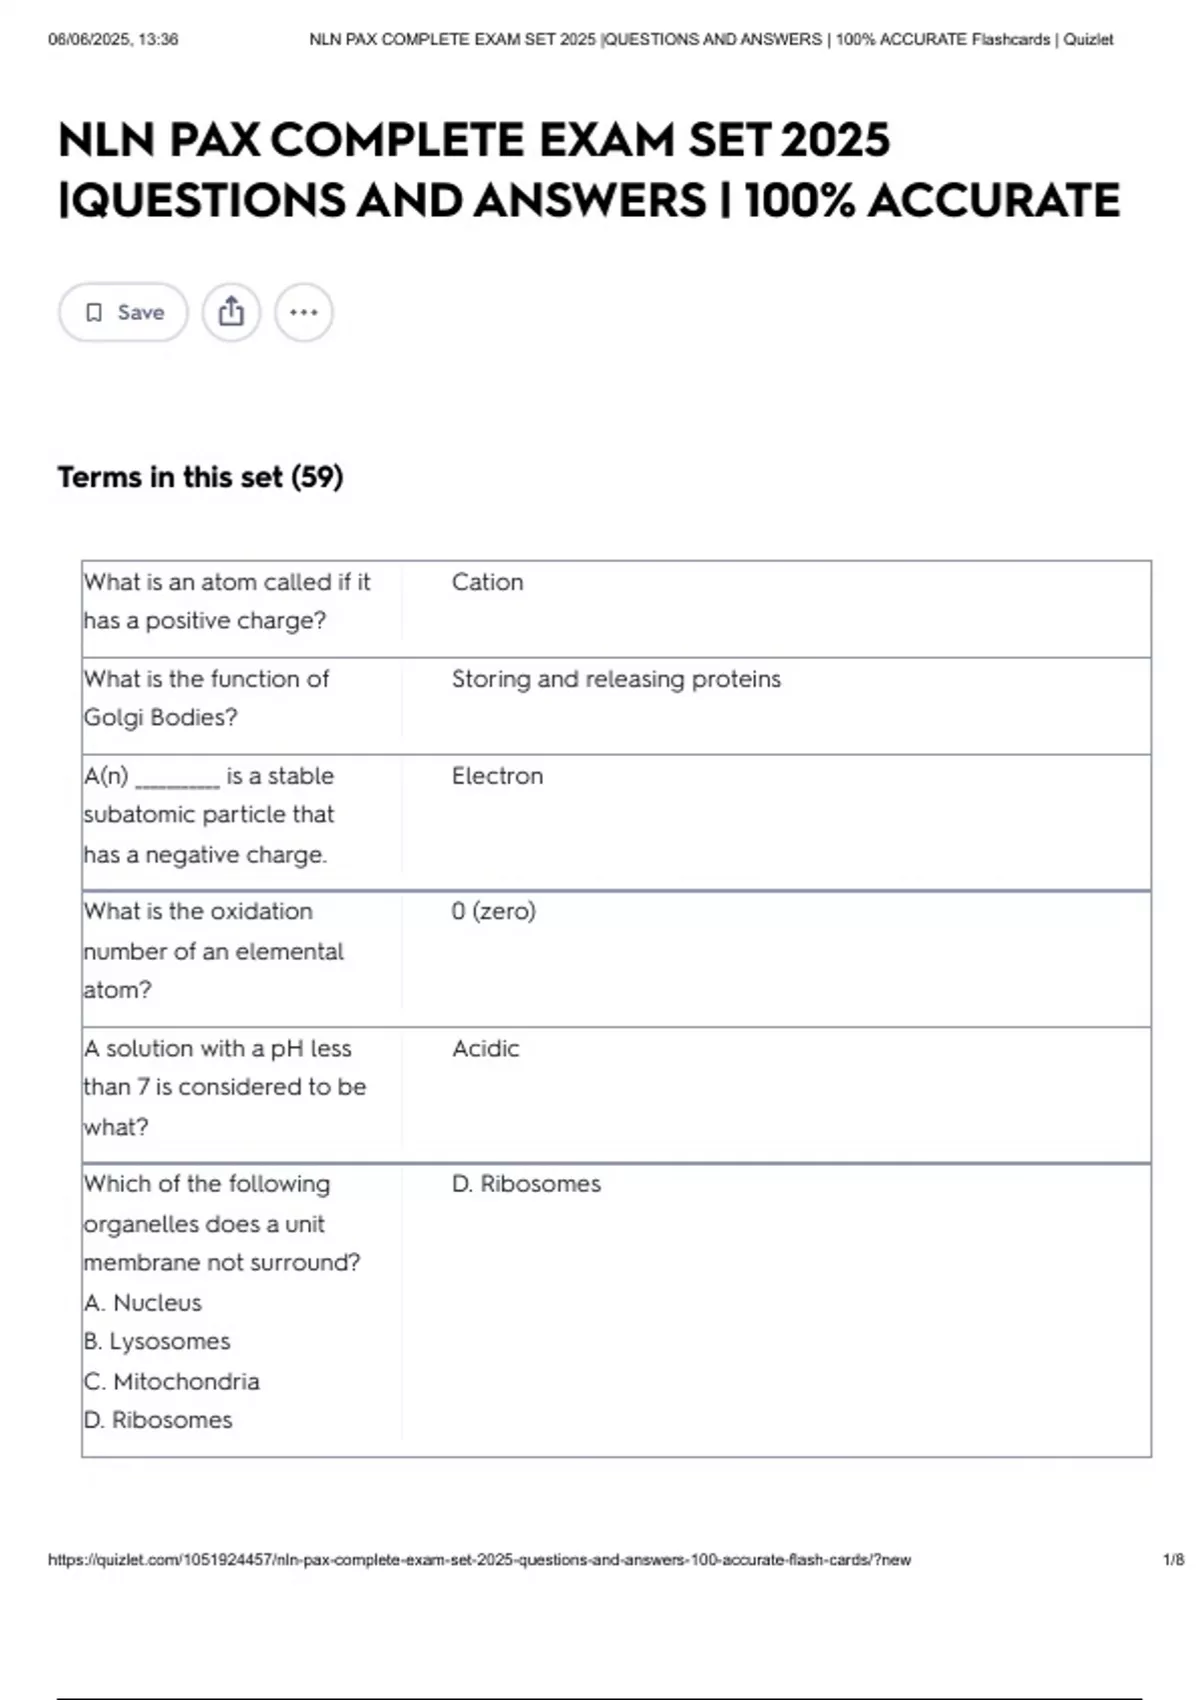The width and height of the screenshot is (1200, 1700).
Task: Click option 'C. Mitochondria' in the question
Action: [172, 1381]
